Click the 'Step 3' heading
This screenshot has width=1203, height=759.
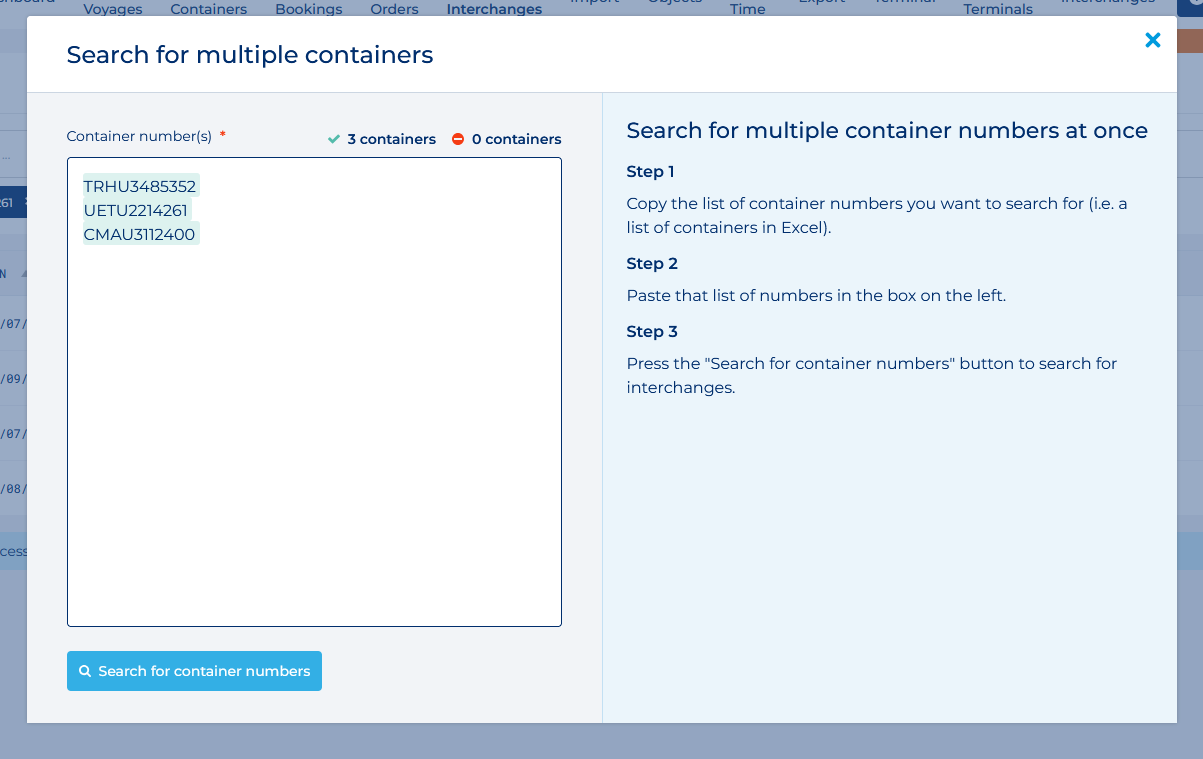coord(652,332)
